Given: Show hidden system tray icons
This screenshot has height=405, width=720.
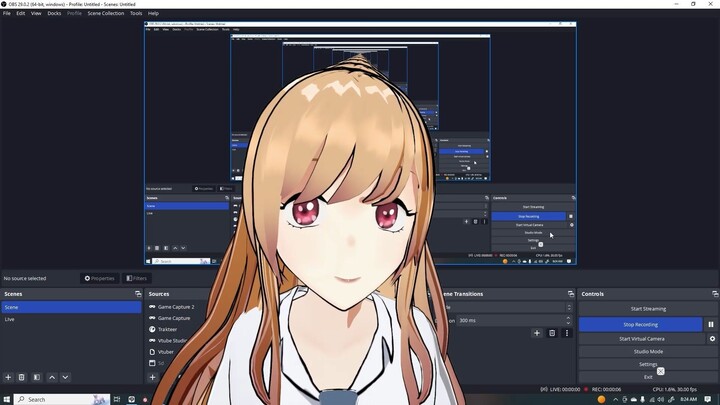Looking at the screenshot, I should coord(615,399).
